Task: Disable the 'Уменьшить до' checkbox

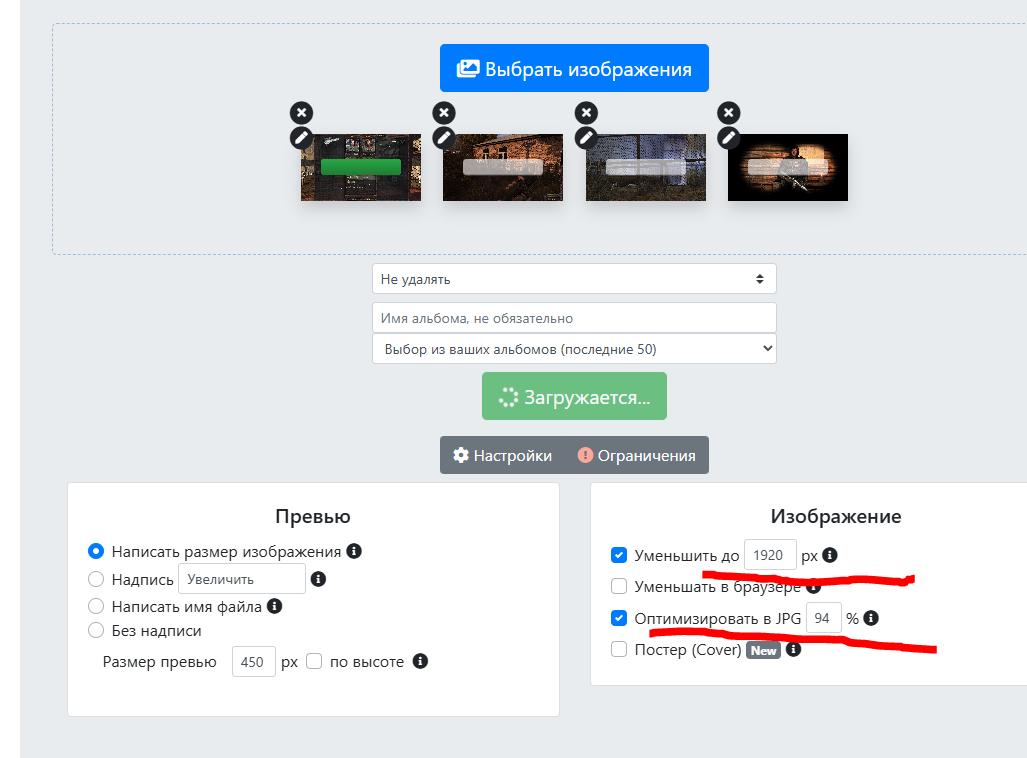Action: [619, 555]
